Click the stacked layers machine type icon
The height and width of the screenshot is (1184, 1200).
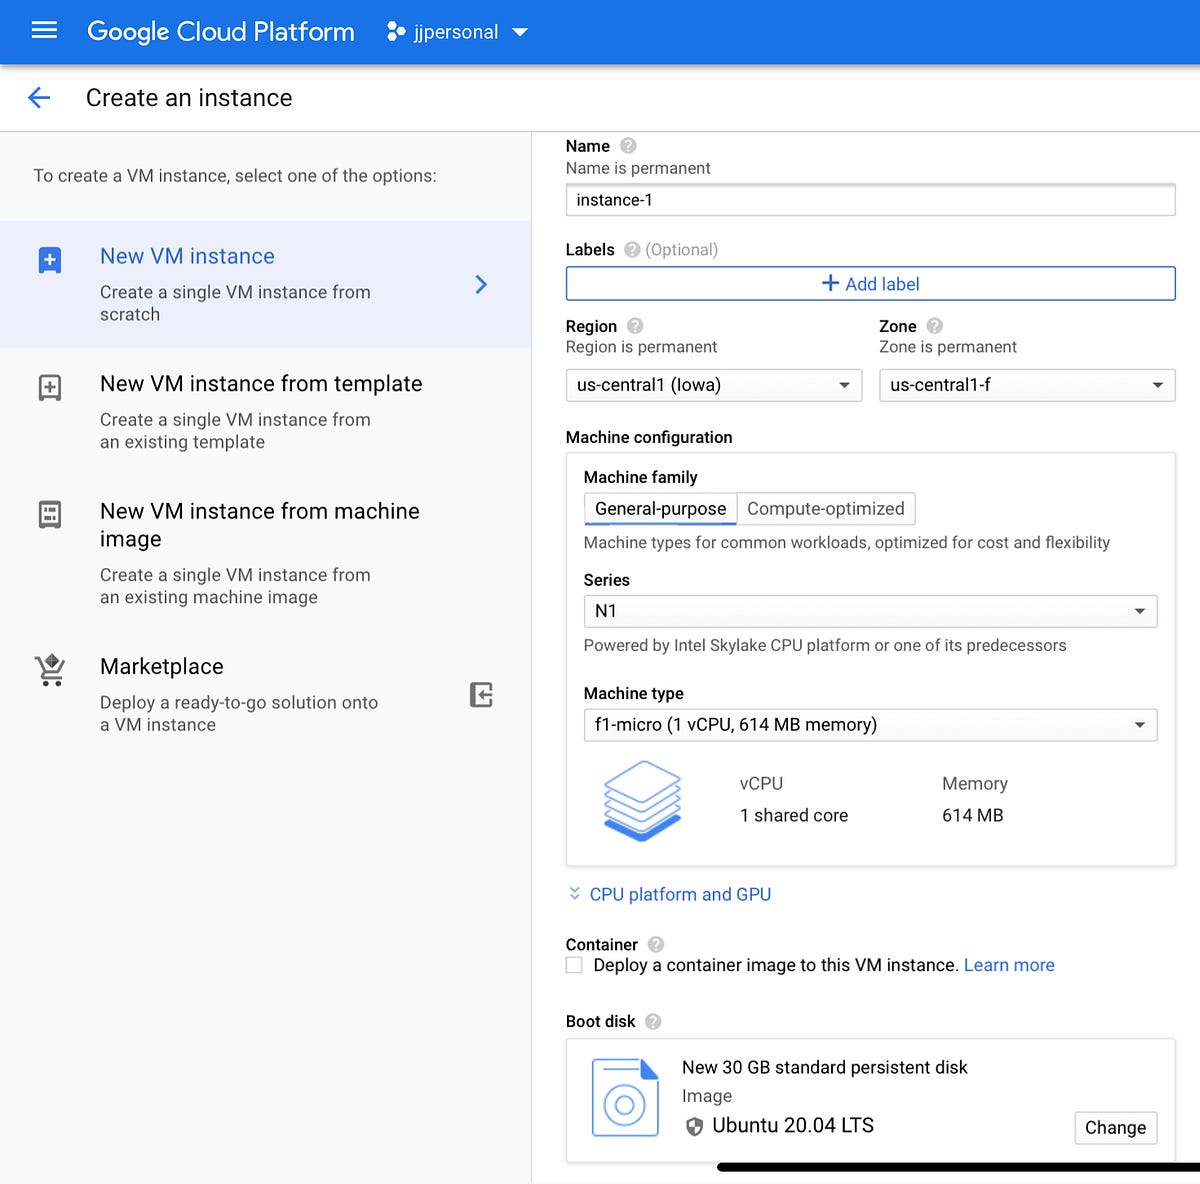(x=642, y=800)
